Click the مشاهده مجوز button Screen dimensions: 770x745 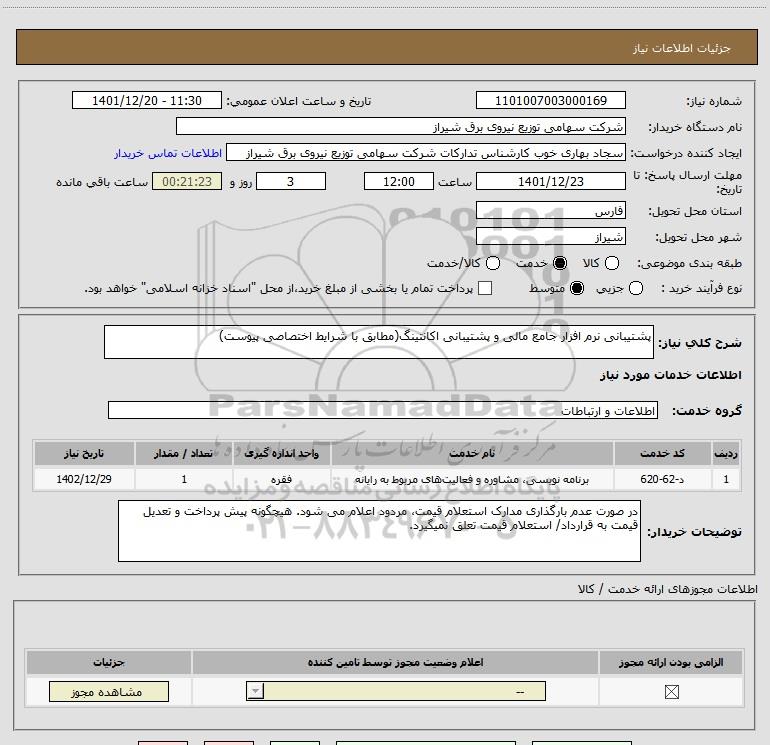point(109,691)
